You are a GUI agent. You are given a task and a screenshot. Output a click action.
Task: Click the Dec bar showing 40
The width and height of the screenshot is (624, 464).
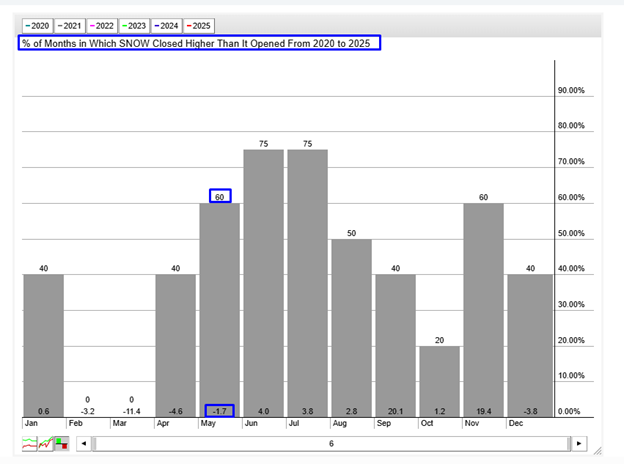[530, 346]
